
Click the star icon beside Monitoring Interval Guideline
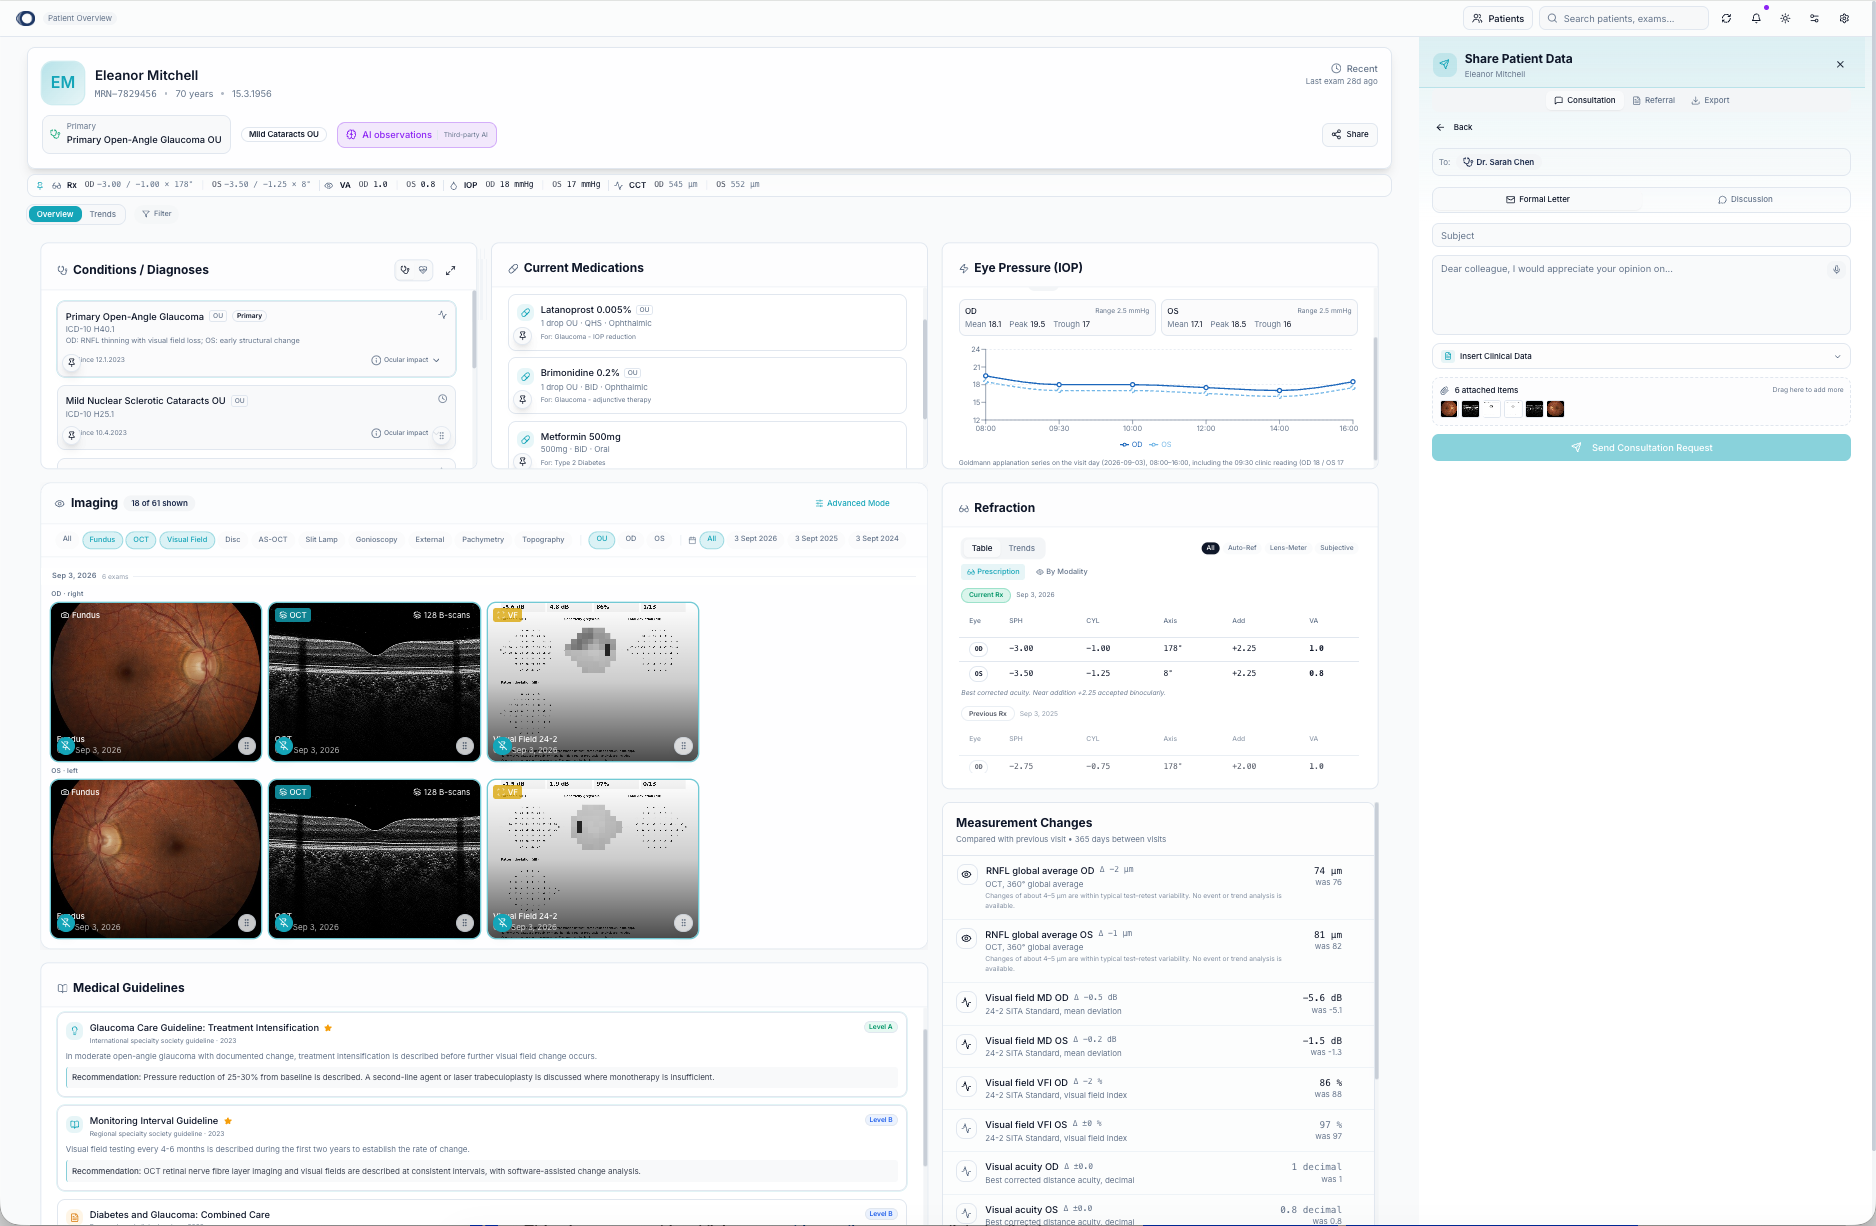coord(228,1121)
